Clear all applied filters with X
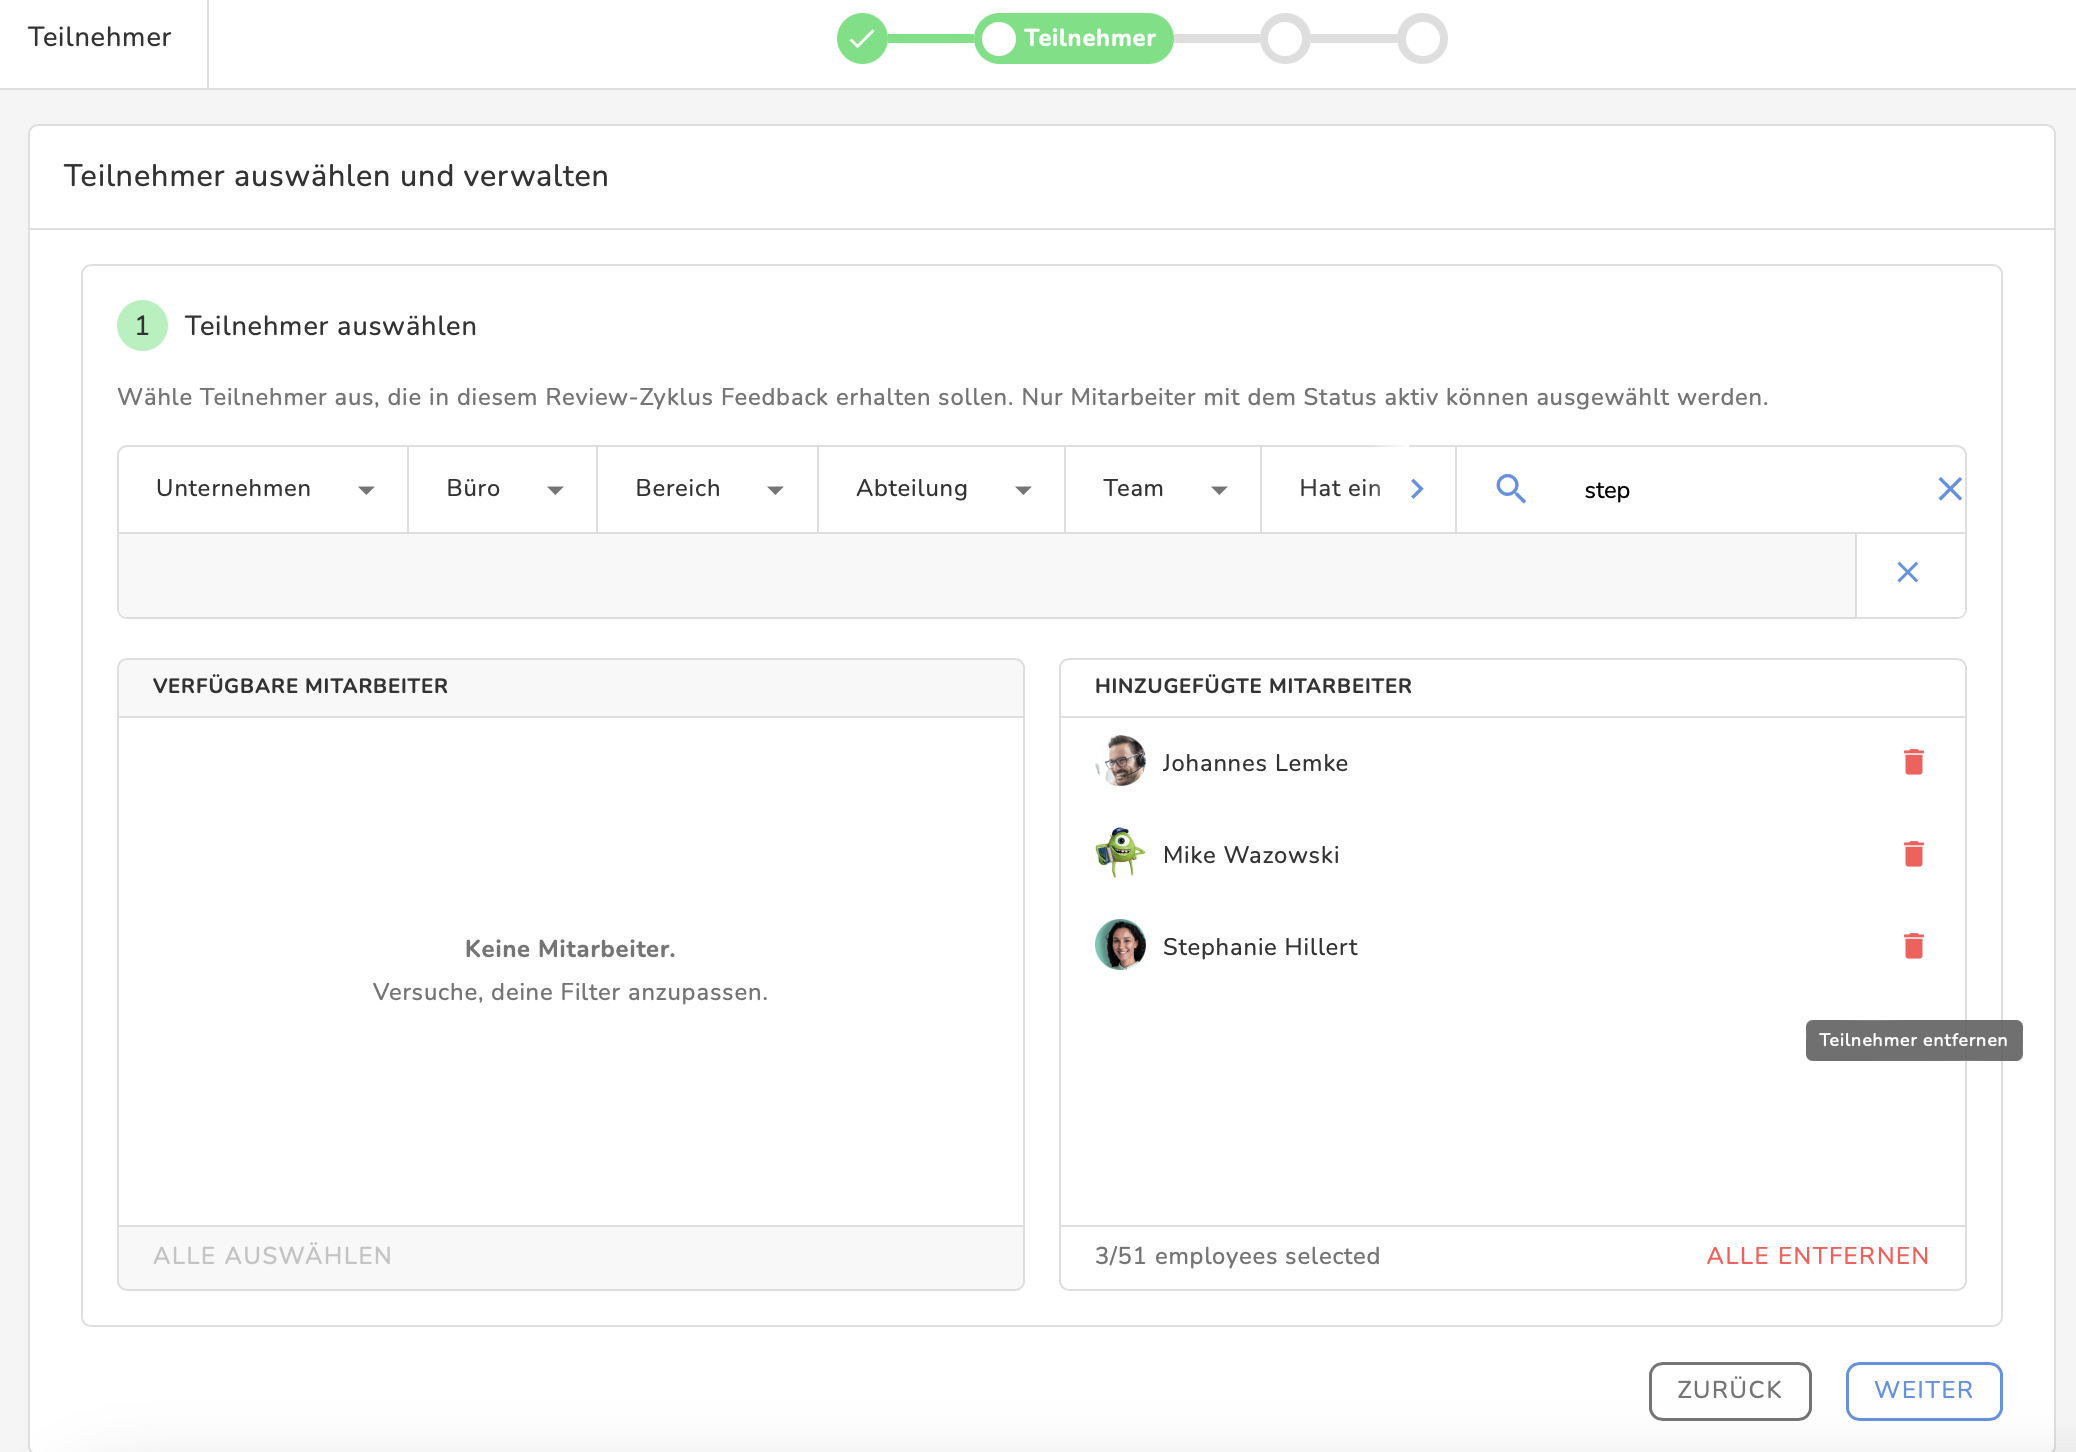Screen dimensions: 2076x1452 [x=1907, y=573]
